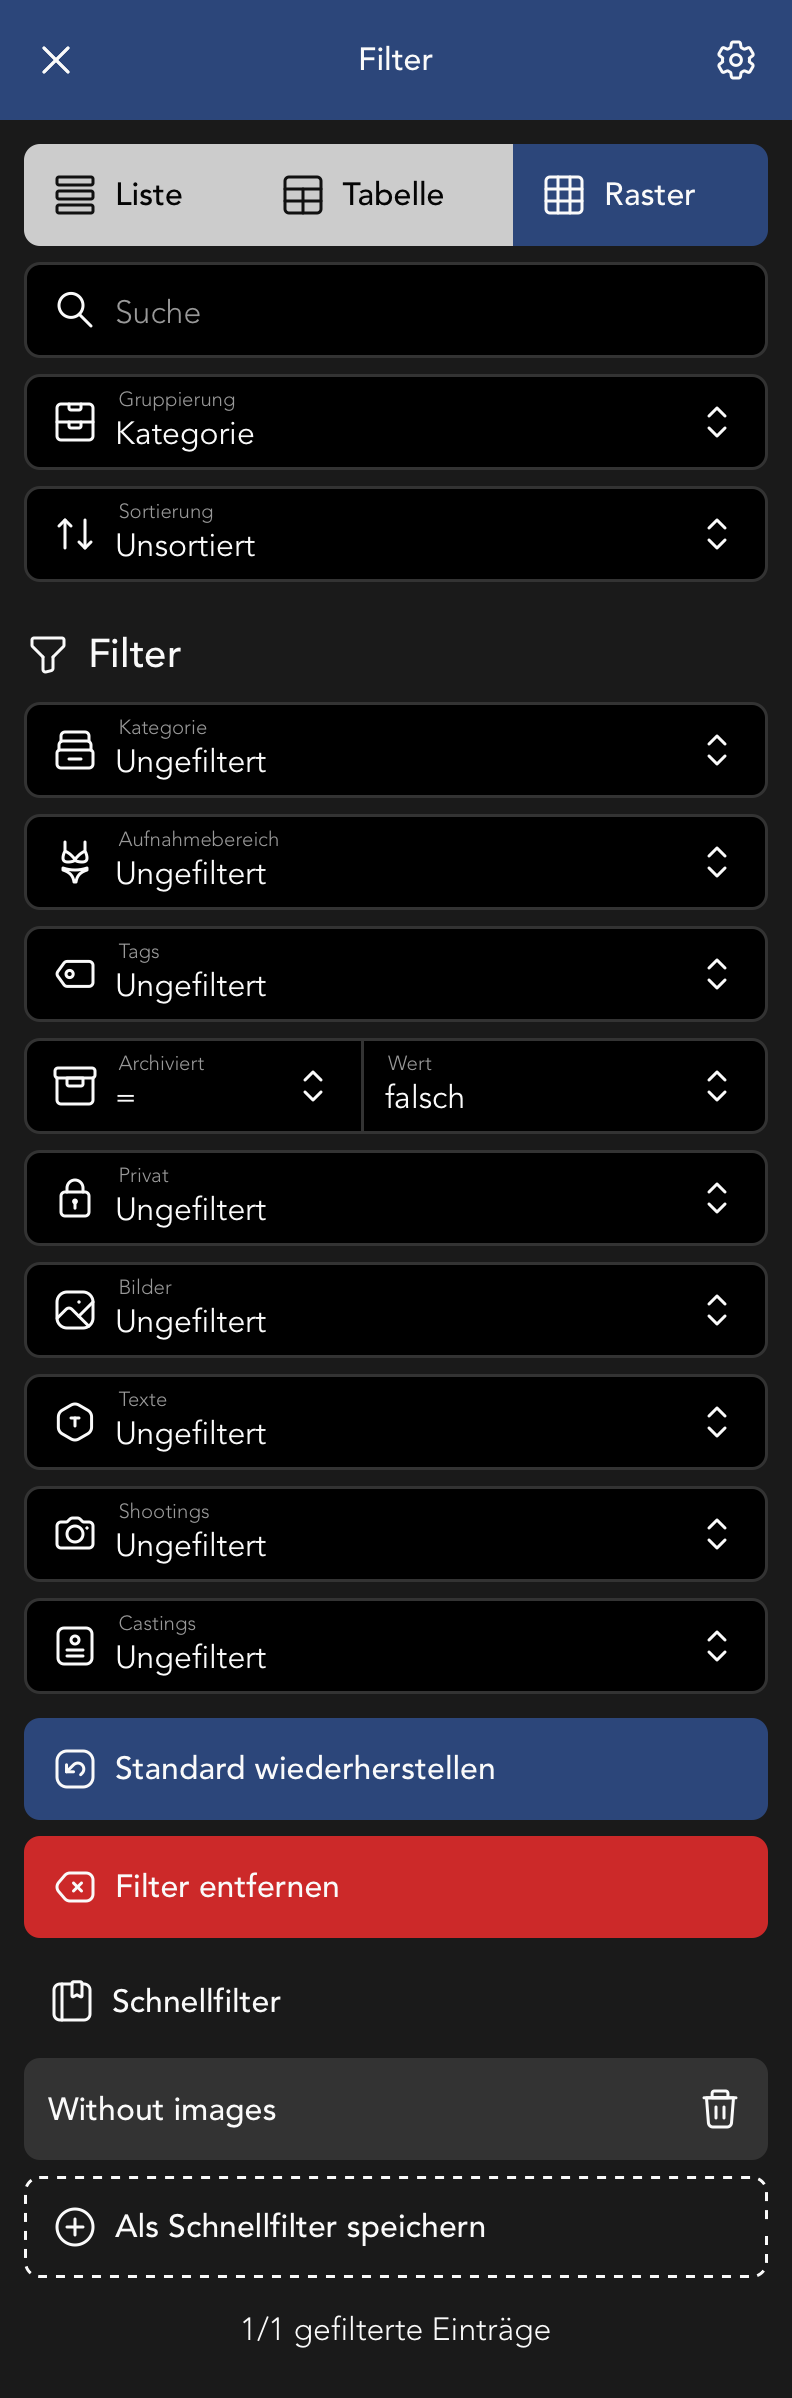Click Standard wiederherstellen button
792x2398 pixels.
point(396,1768)
